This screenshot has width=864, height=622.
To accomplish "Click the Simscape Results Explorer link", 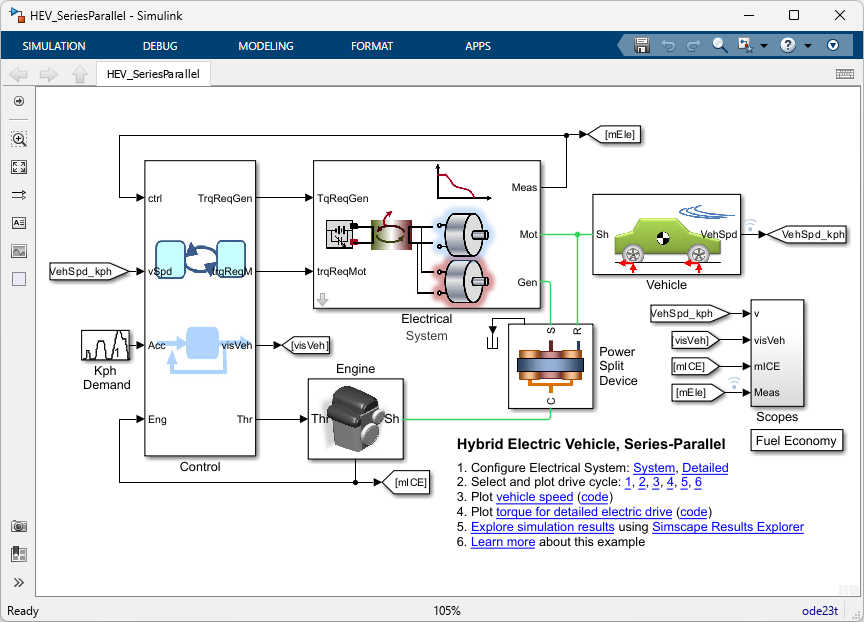I will click(x=727, y=527).
